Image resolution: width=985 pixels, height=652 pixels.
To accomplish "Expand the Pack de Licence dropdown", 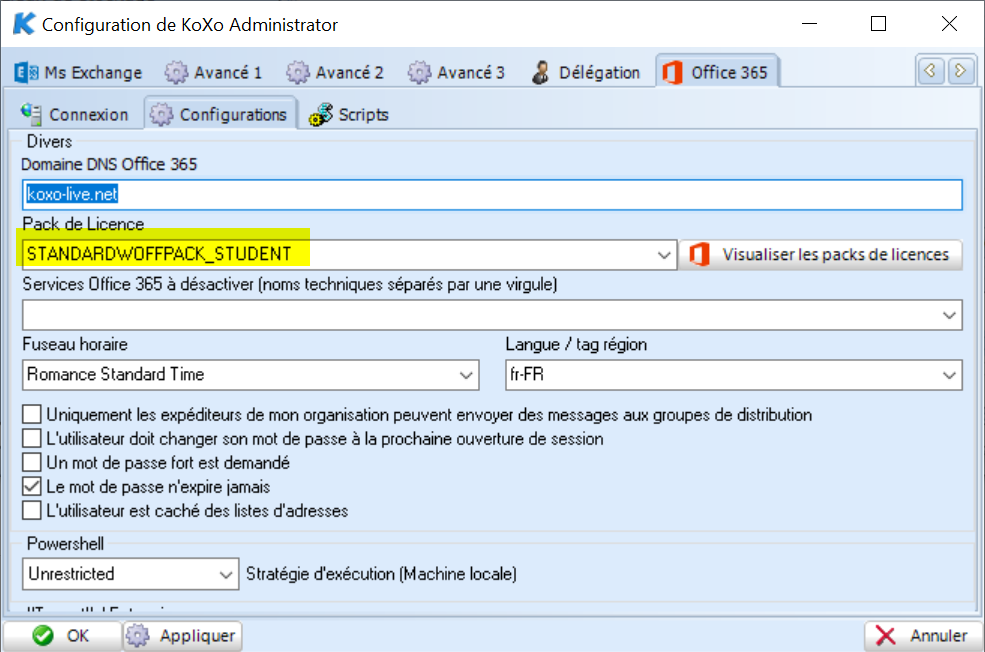I will (x=663, y=255).
